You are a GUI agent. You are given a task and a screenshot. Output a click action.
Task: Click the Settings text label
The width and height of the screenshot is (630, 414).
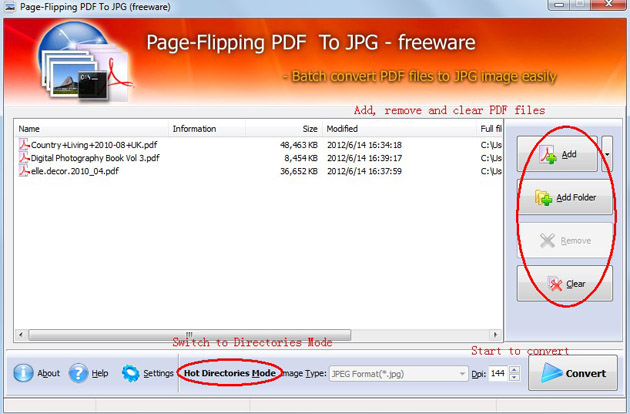(x=158, y=373)
